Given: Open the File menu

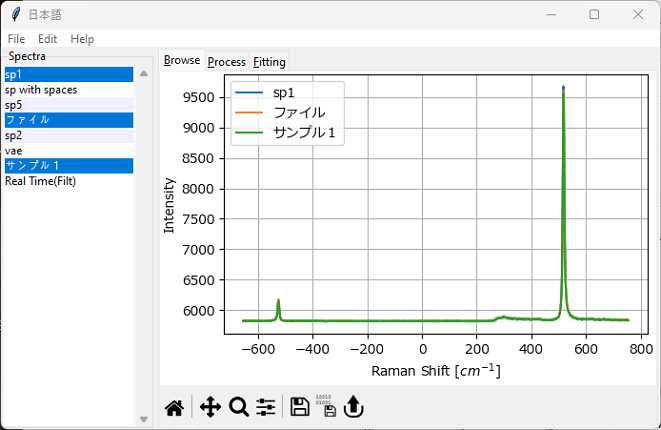Looking at the screenshot, I should point(16,39).
